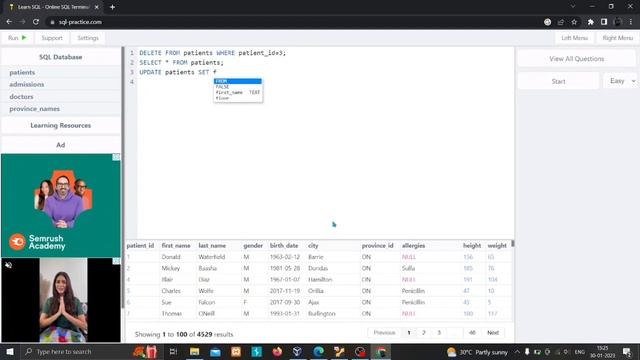Choose FALSE in autocomplete popup
Screen dimensions: 640x360
click(x=238, y=87)
